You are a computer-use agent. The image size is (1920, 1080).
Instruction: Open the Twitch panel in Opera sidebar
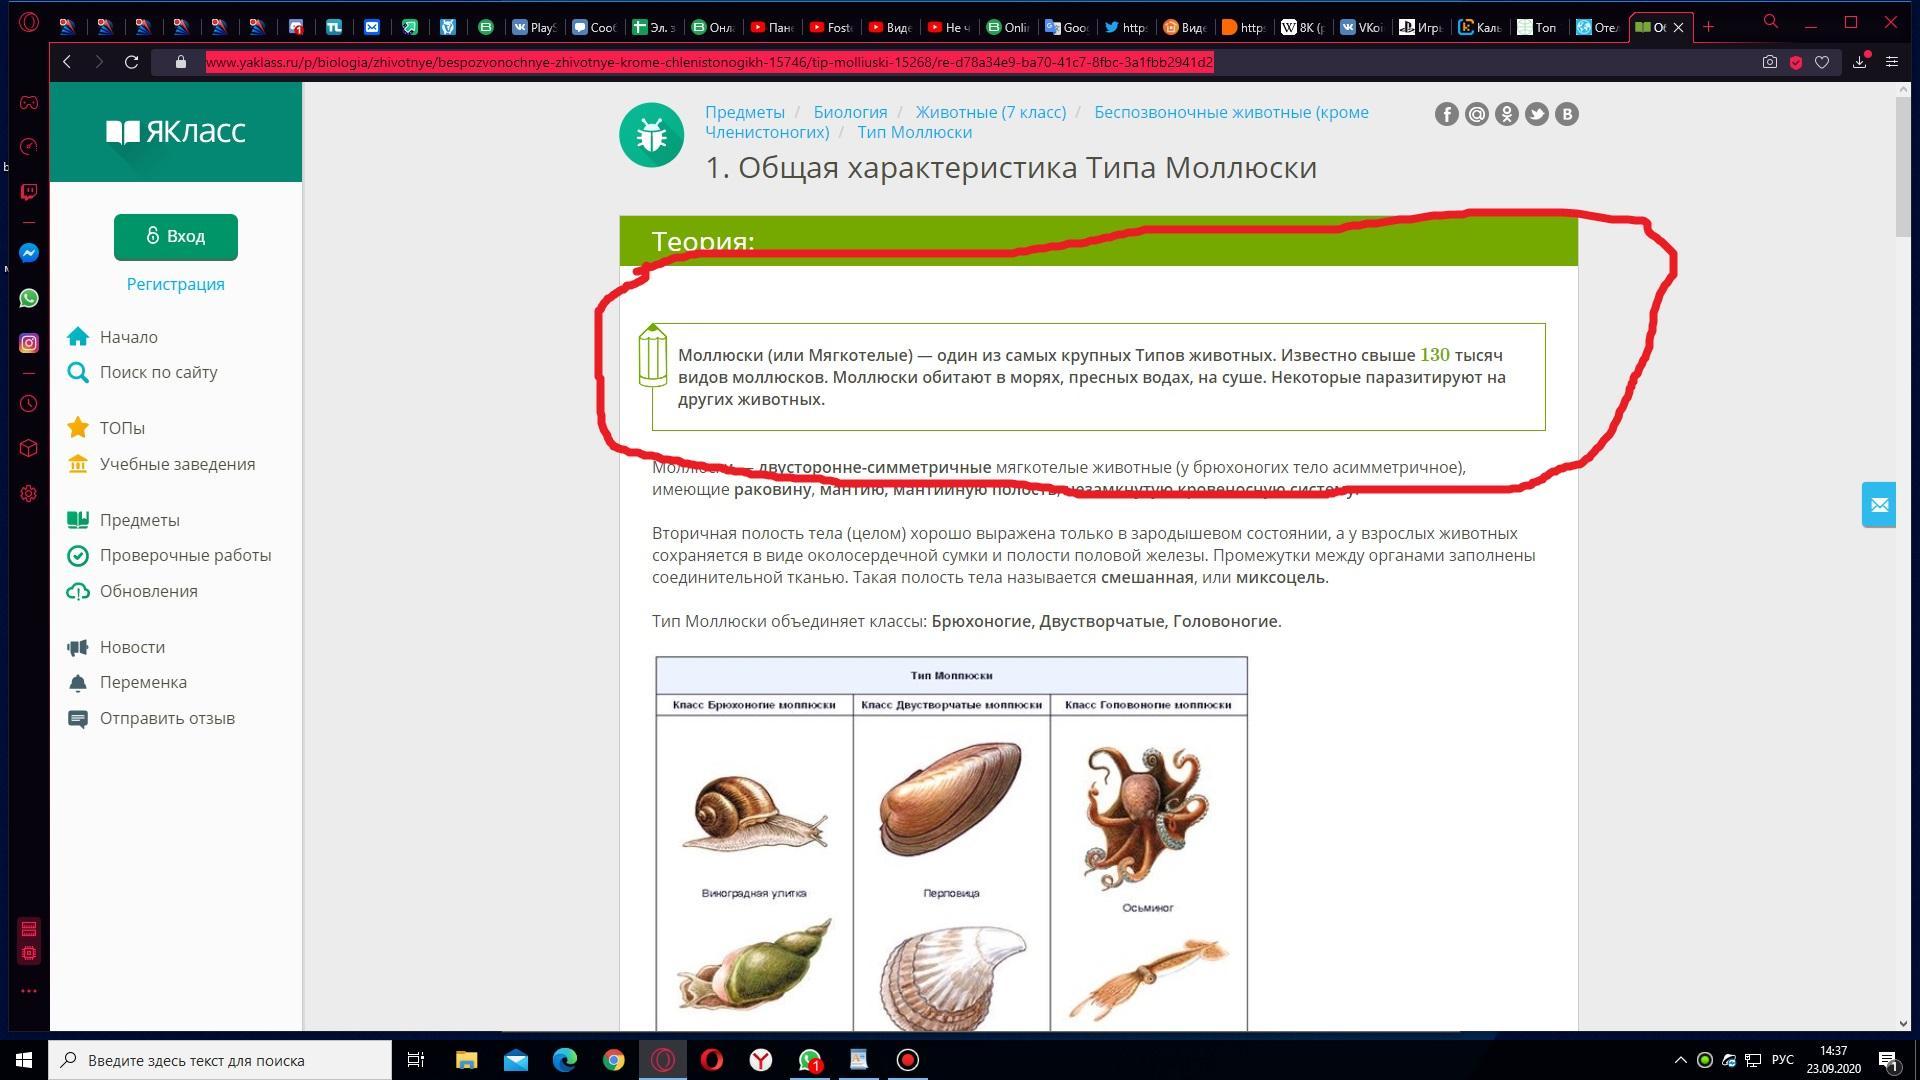29,191
